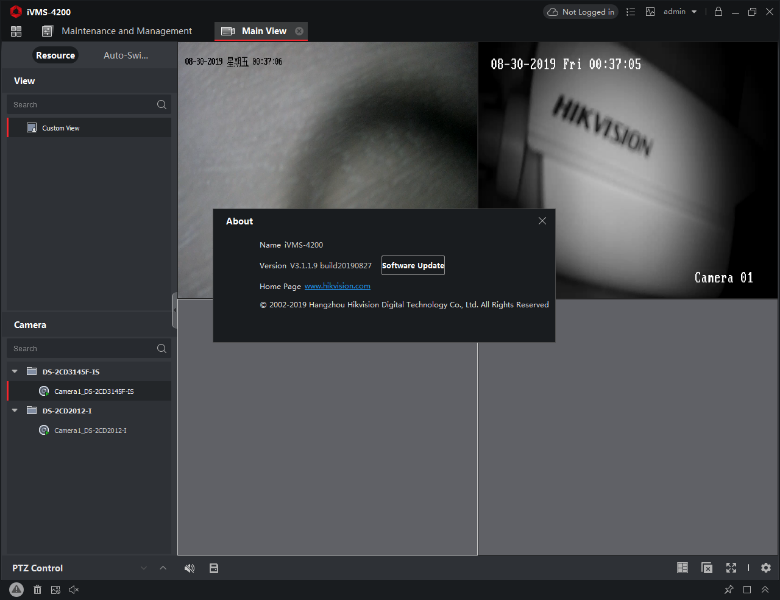Select Camera1_DS-2CD3145F-IS camera

click(x=89, y=391)
